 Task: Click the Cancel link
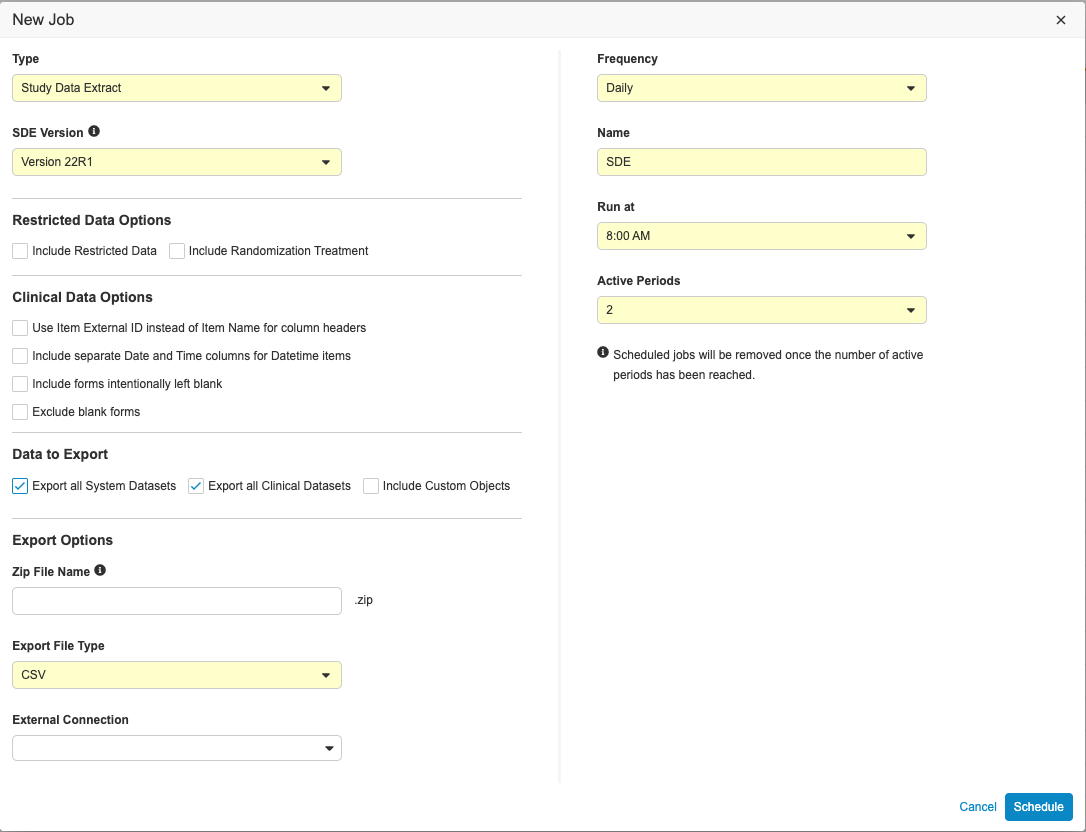(977, 807)
